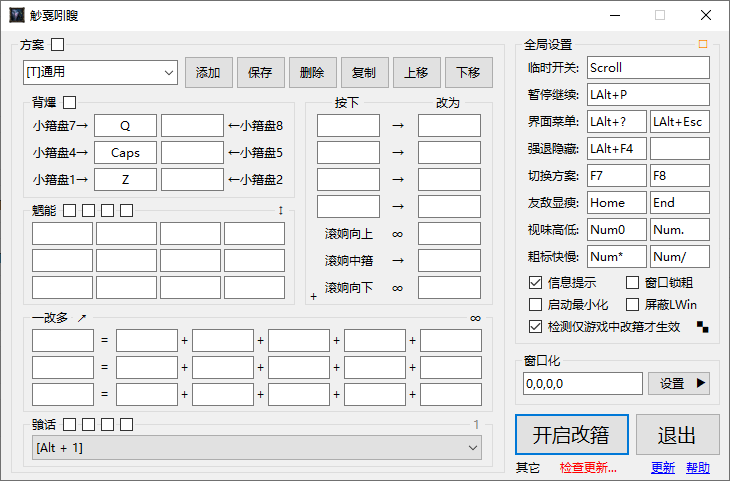Screen dimensions: 730x481
Task: Enable the 信息提示 checkbox
Action: (535, 283)
